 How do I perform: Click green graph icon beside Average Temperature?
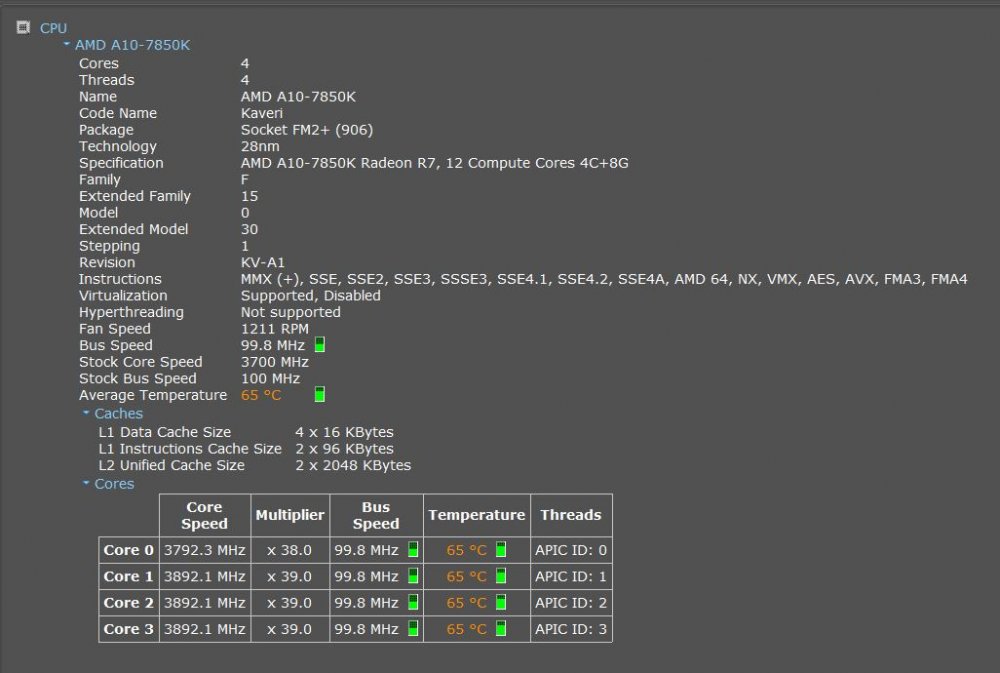tap(320, 395)
